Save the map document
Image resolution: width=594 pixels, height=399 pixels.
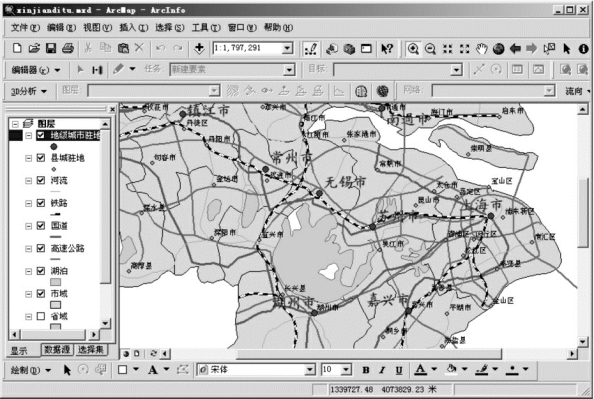pos(51,48)
